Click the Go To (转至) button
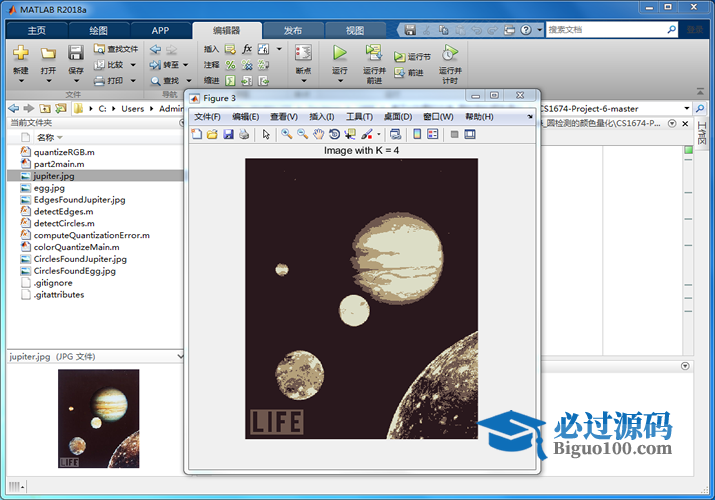This screenshot has height=500, width=715. [x=164, y=65]
